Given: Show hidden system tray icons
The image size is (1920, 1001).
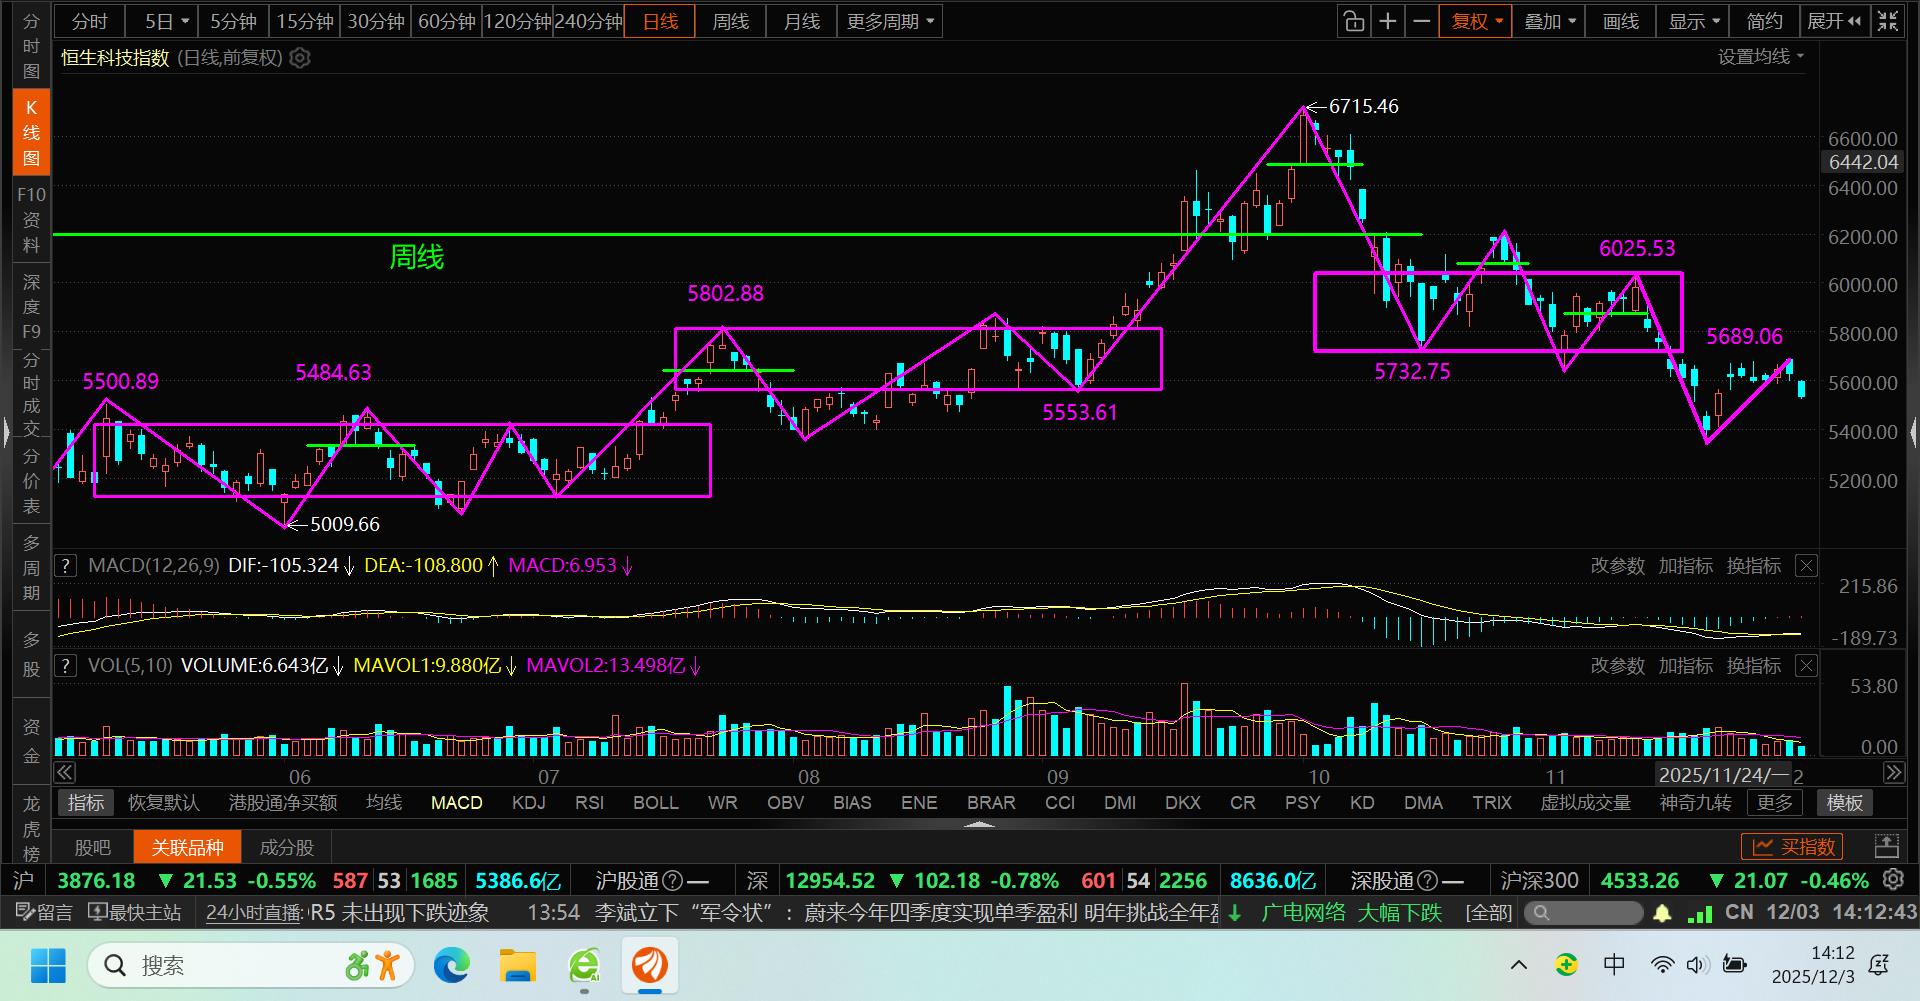Looking at the screenshot, I should [1519, 966].
